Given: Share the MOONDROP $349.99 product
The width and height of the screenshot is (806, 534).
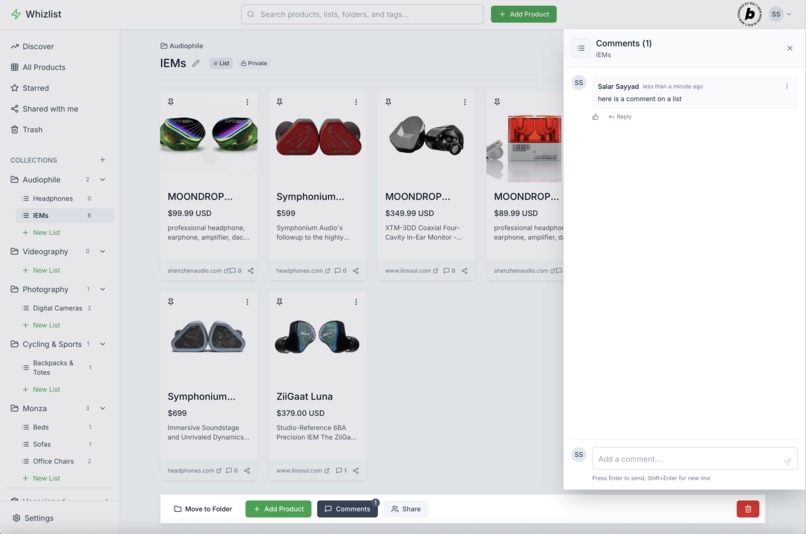Looking at the screenshot, I should point(465,270).
